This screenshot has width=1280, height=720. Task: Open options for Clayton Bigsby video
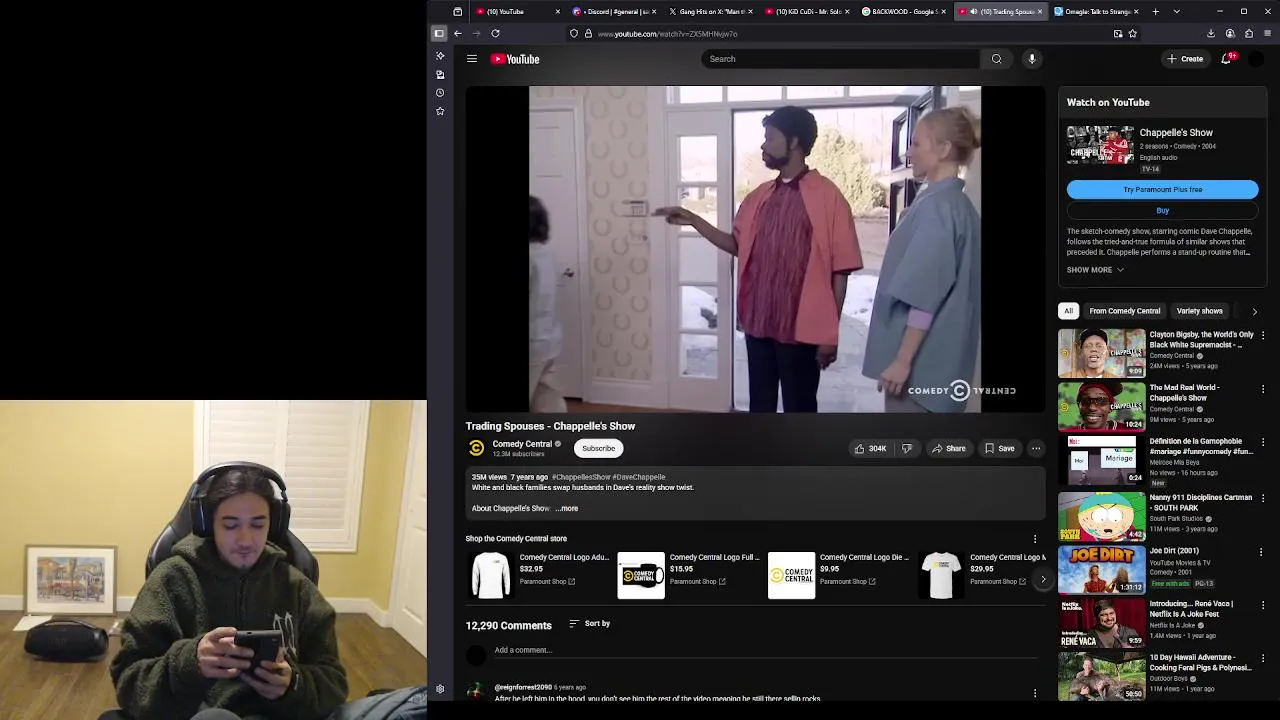pyautogui.click(x=1262, y=336)
